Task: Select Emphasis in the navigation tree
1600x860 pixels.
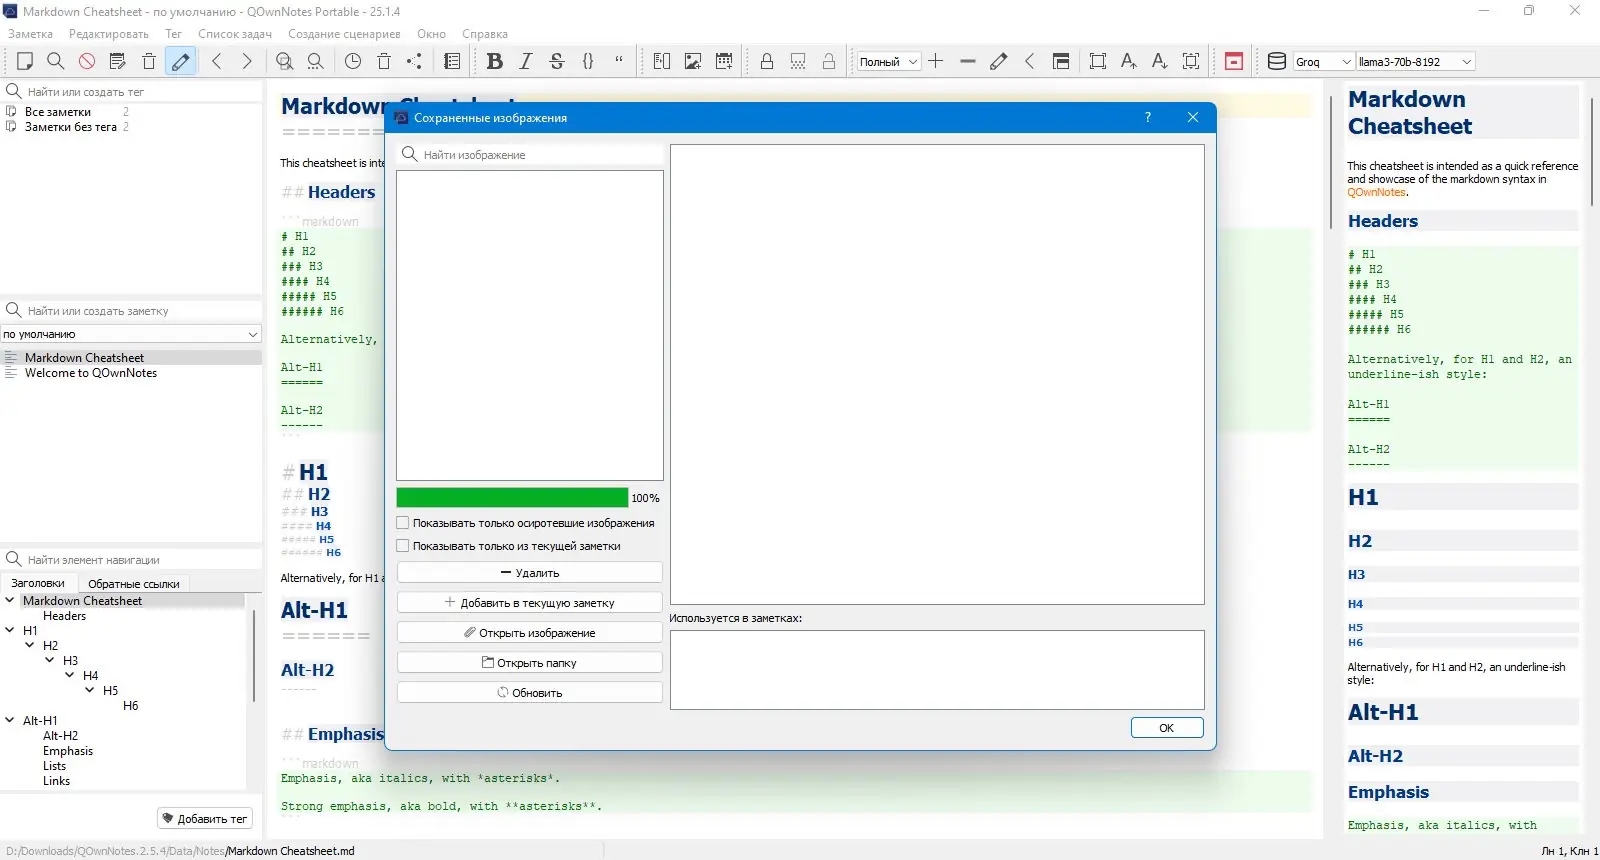Action: point(68,751)
